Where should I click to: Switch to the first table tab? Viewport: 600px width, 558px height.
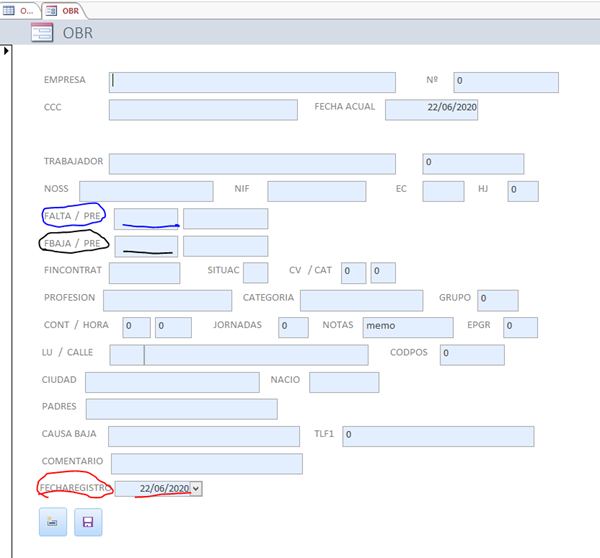coord(19,11)
